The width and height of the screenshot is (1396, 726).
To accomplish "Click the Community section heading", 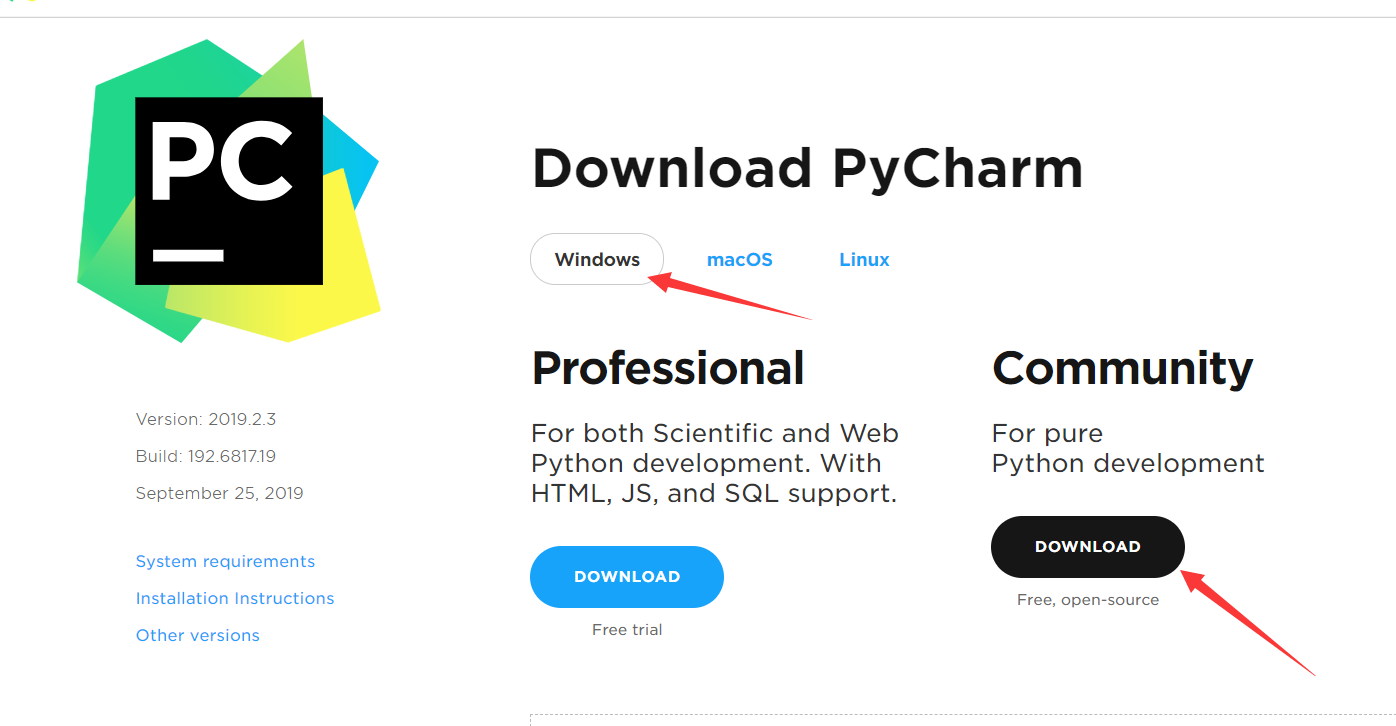I will tap(1122, 368).
